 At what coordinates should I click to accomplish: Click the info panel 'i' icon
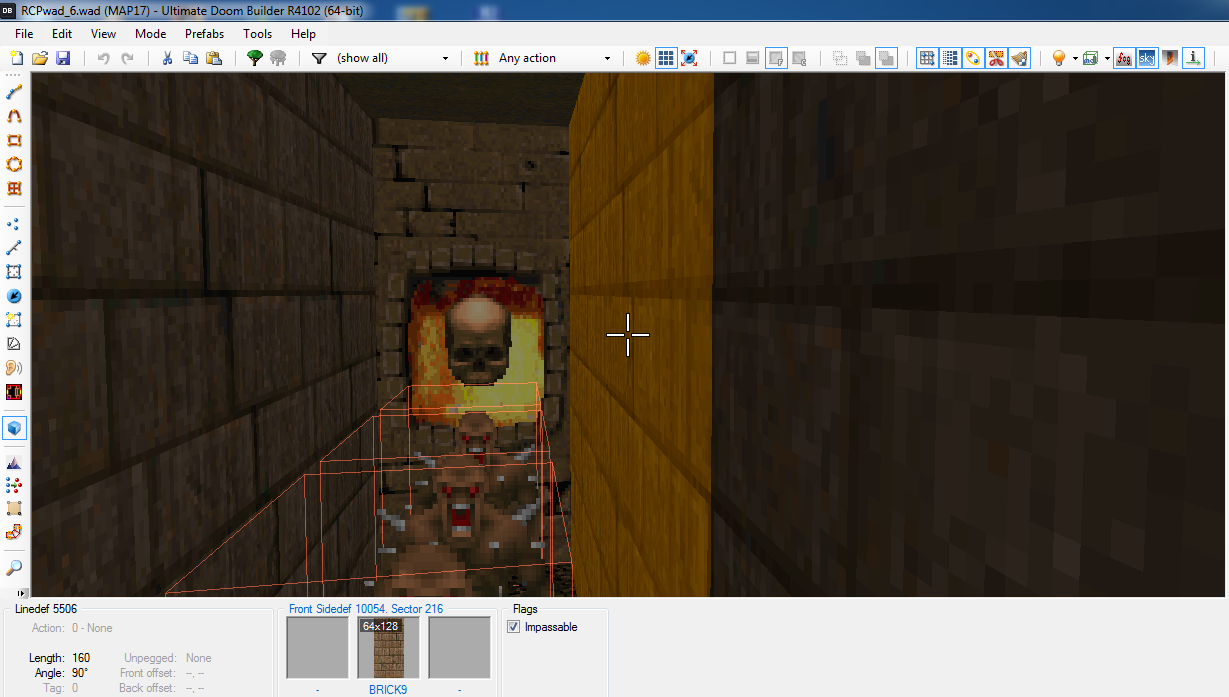click(x=1193, y=58)
